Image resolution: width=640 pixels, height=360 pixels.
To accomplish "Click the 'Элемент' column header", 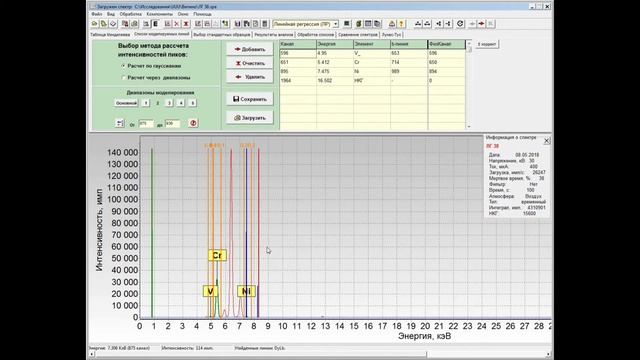I will pyautogui.click(x=372, y=44).
